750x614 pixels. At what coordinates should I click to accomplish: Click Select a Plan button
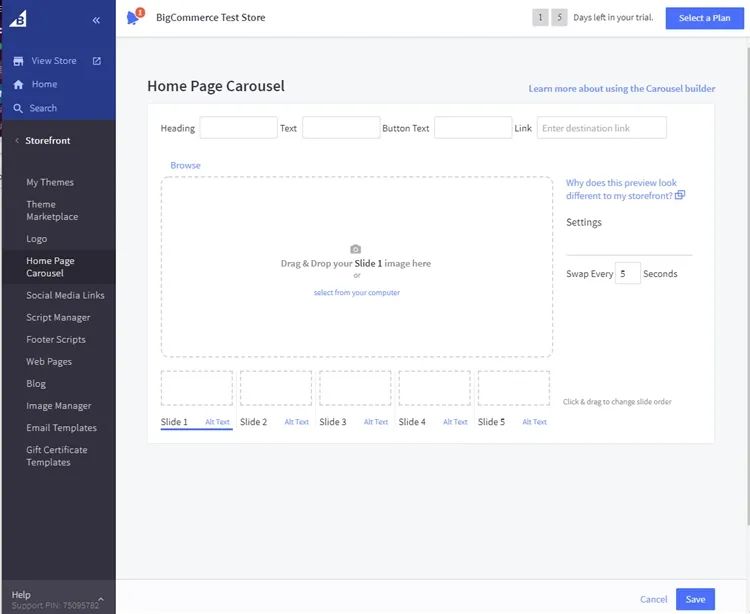tap(704, 18)
